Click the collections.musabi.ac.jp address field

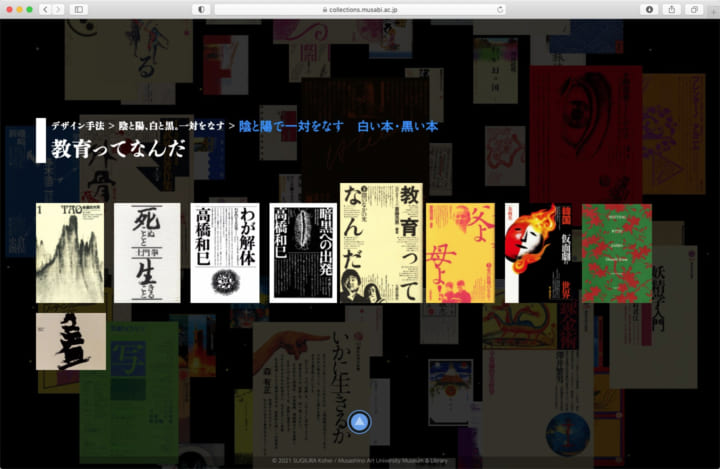pos(360,9)
